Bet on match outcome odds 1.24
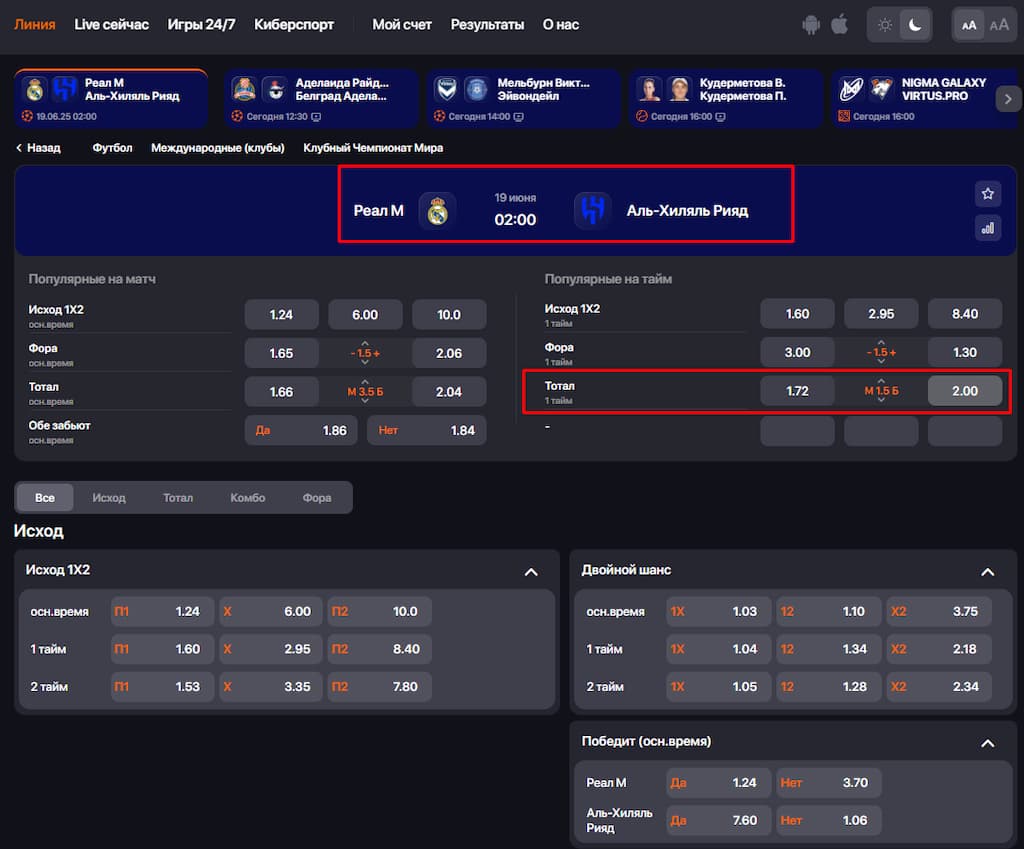 281,315
